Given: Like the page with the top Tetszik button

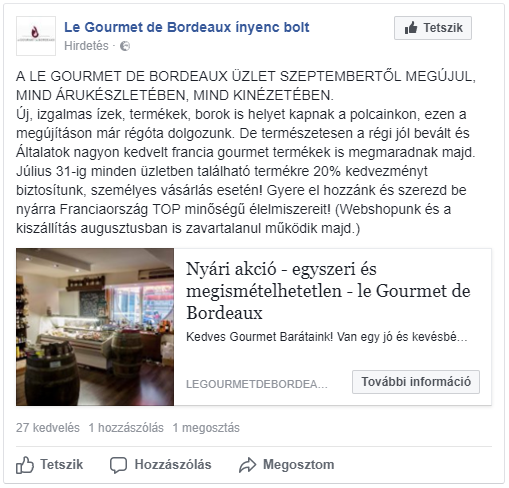Looking at the screenshot, I should click(x=433, y=28).
